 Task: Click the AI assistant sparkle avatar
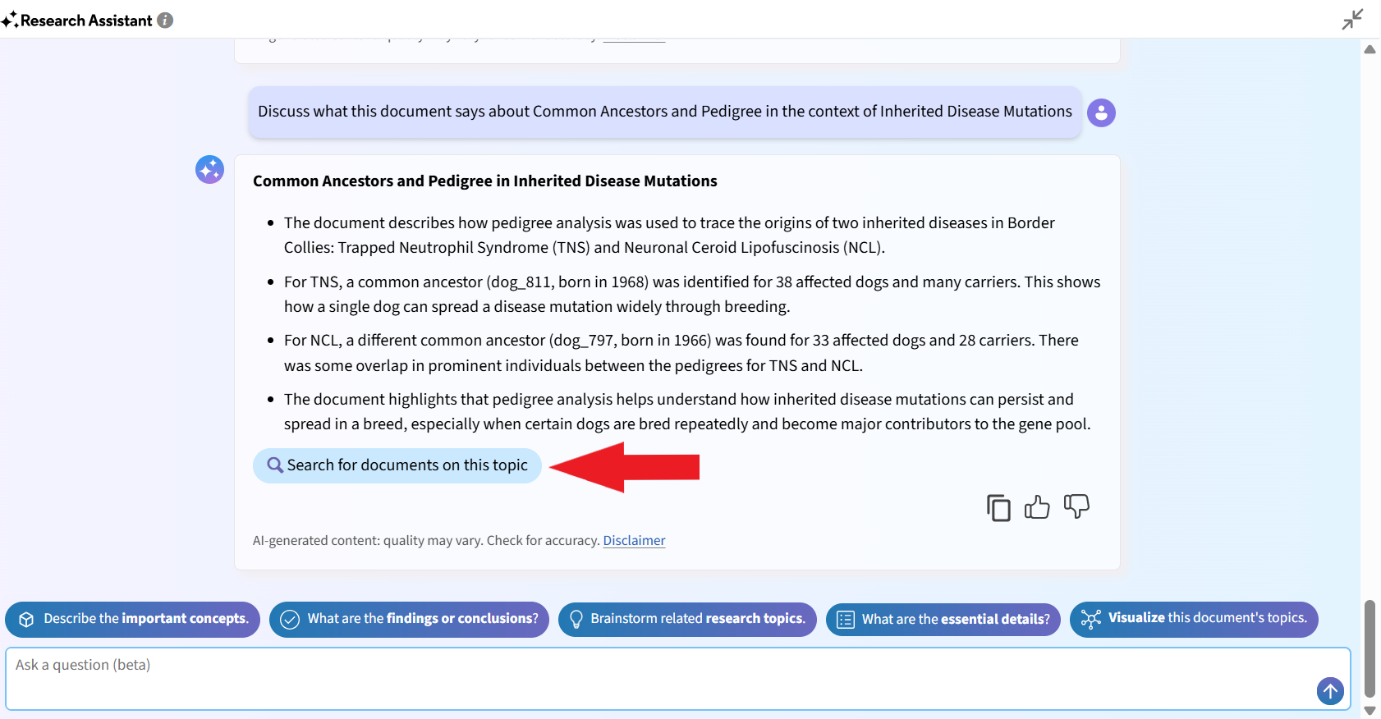point(209,170)
